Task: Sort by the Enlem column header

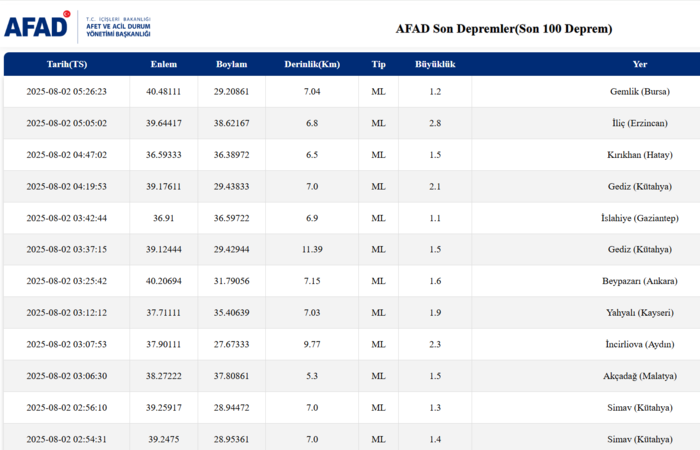Action: [164, 64]
